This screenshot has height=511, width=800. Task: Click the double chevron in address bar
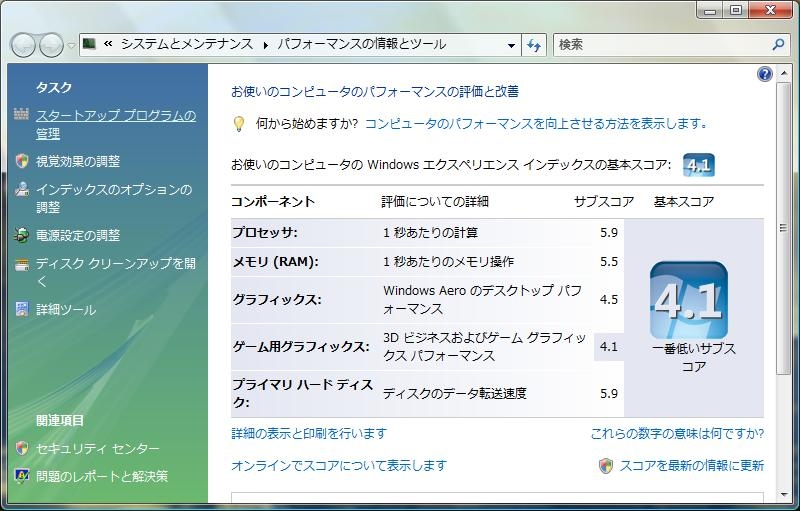point(108,44)
